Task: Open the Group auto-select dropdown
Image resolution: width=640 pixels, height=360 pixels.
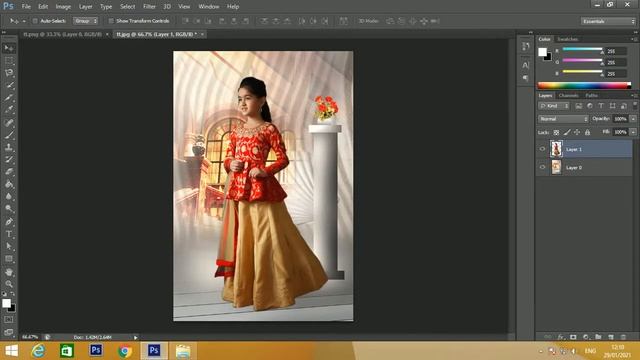Action: (x=85, y=21)
